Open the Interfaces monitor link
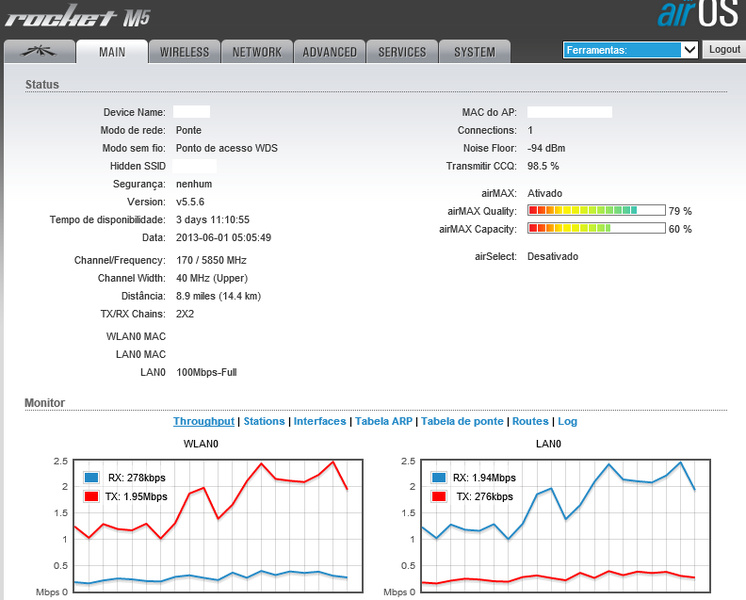Image resolution: width=746 pixels, height=600 pixels. click(x=320, y=421)
